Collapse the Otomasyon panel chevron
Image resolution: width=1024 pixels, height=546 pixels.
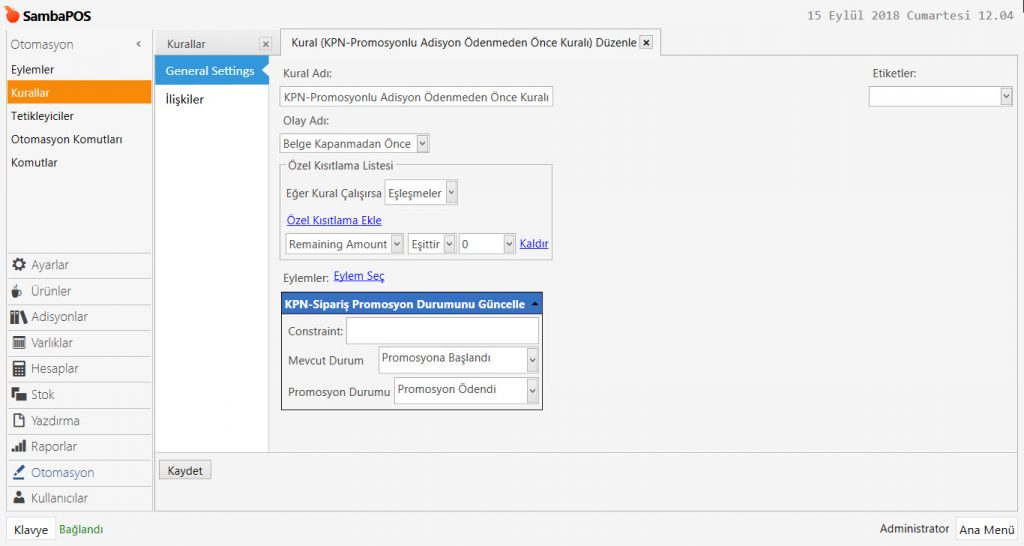(138, 45)
